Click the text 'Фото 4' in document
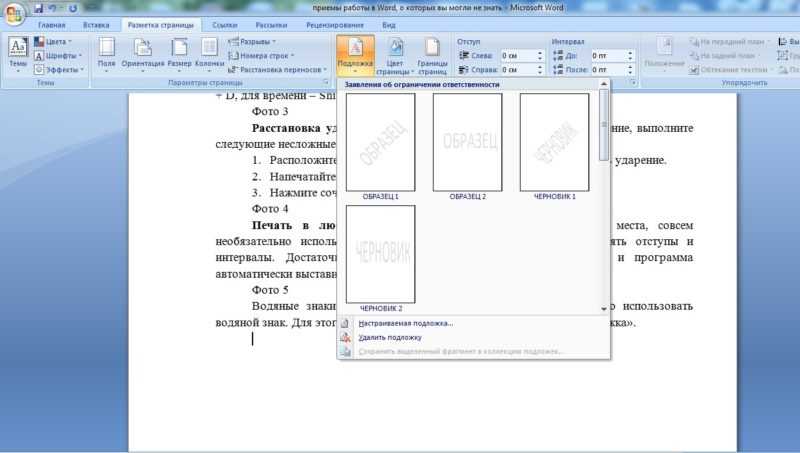The width and height of the screenshot is (800, 453). click(x=270, y=209)
